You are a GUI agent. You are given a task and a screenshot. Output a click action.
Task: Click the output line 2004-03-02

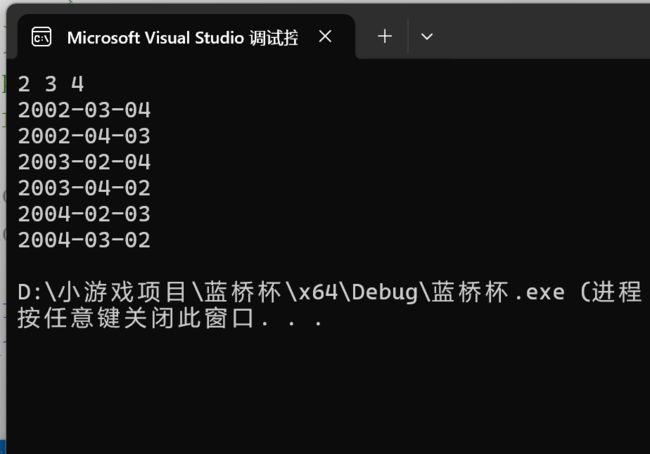click(x=84, y=240)
